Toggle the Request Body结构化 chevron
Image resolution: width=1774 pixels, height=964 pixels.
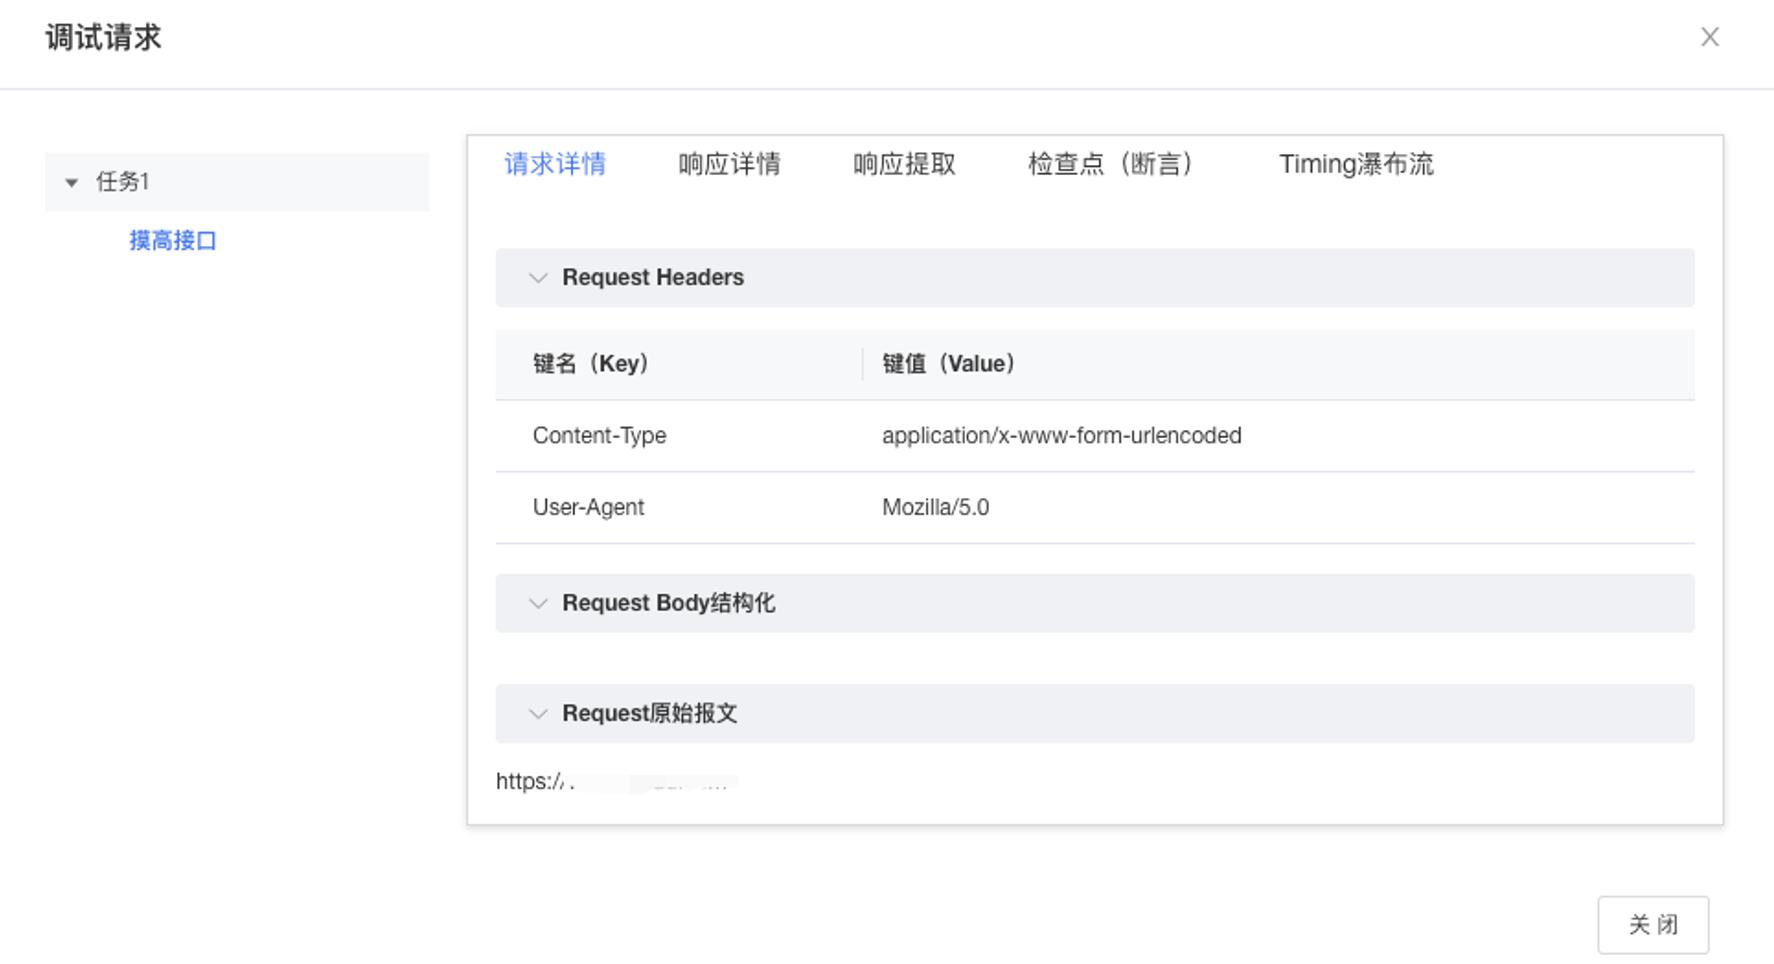(x=538, y=604)
